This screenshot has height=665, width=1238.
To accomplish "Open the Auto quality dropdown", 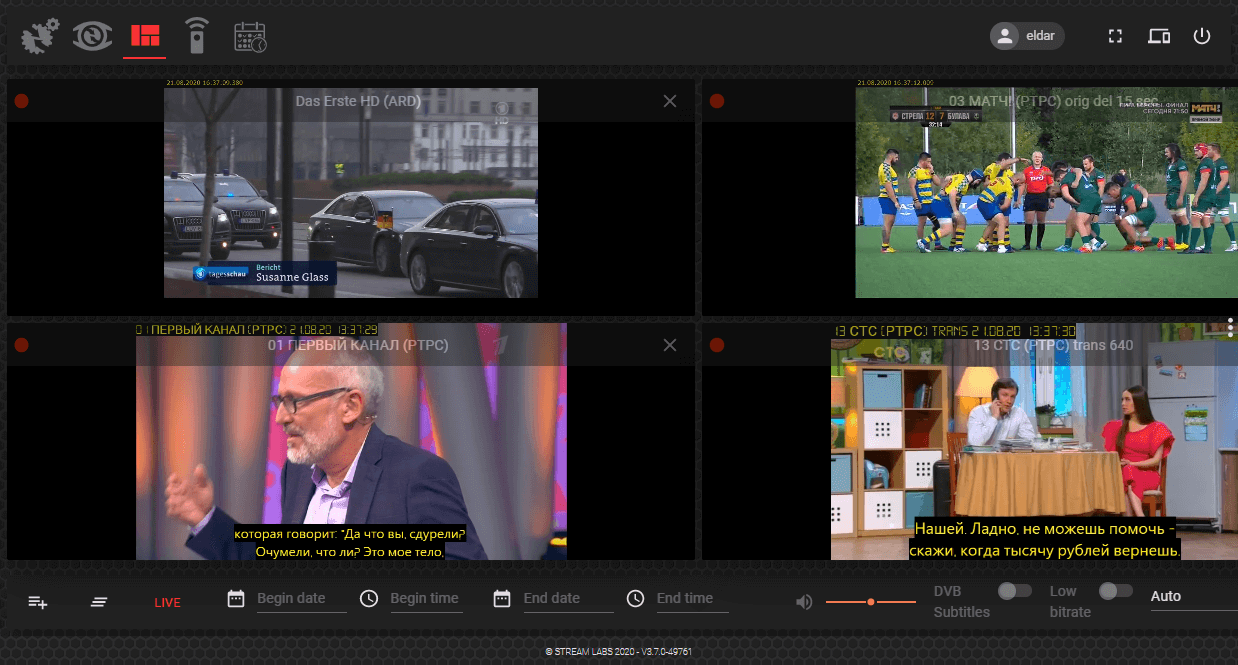I will coord(1194,597).
